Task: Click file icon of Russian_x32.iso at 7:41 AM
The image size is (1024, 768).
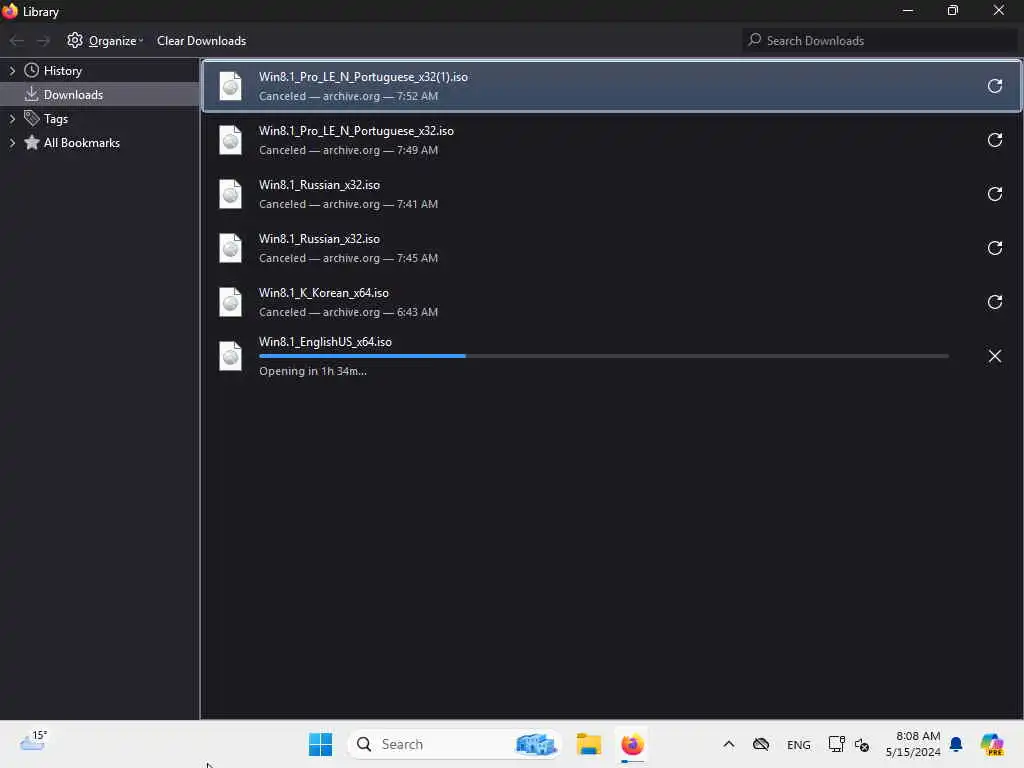Action: (230, 194)
